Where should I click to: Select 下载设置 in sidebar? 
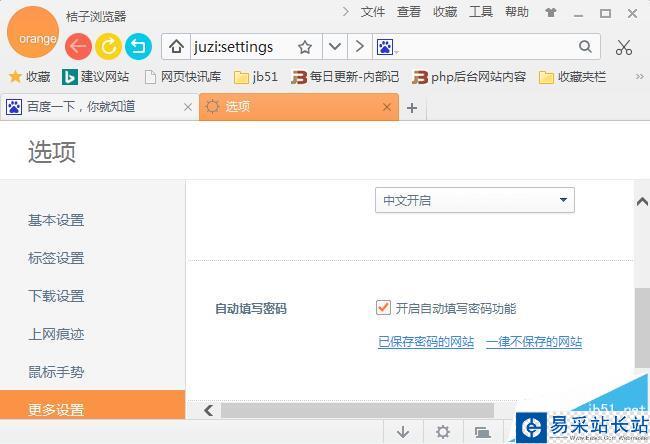pyautogui.click(x=56, y=296)
